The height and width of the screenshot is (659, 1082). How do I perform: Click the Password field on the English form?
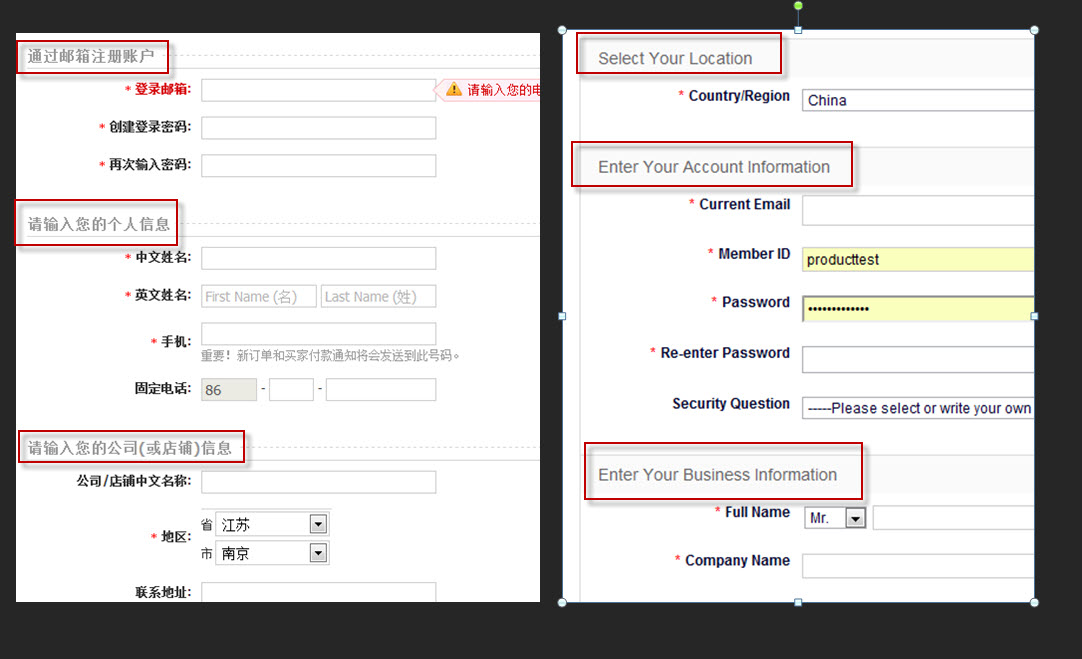(918, 308)
